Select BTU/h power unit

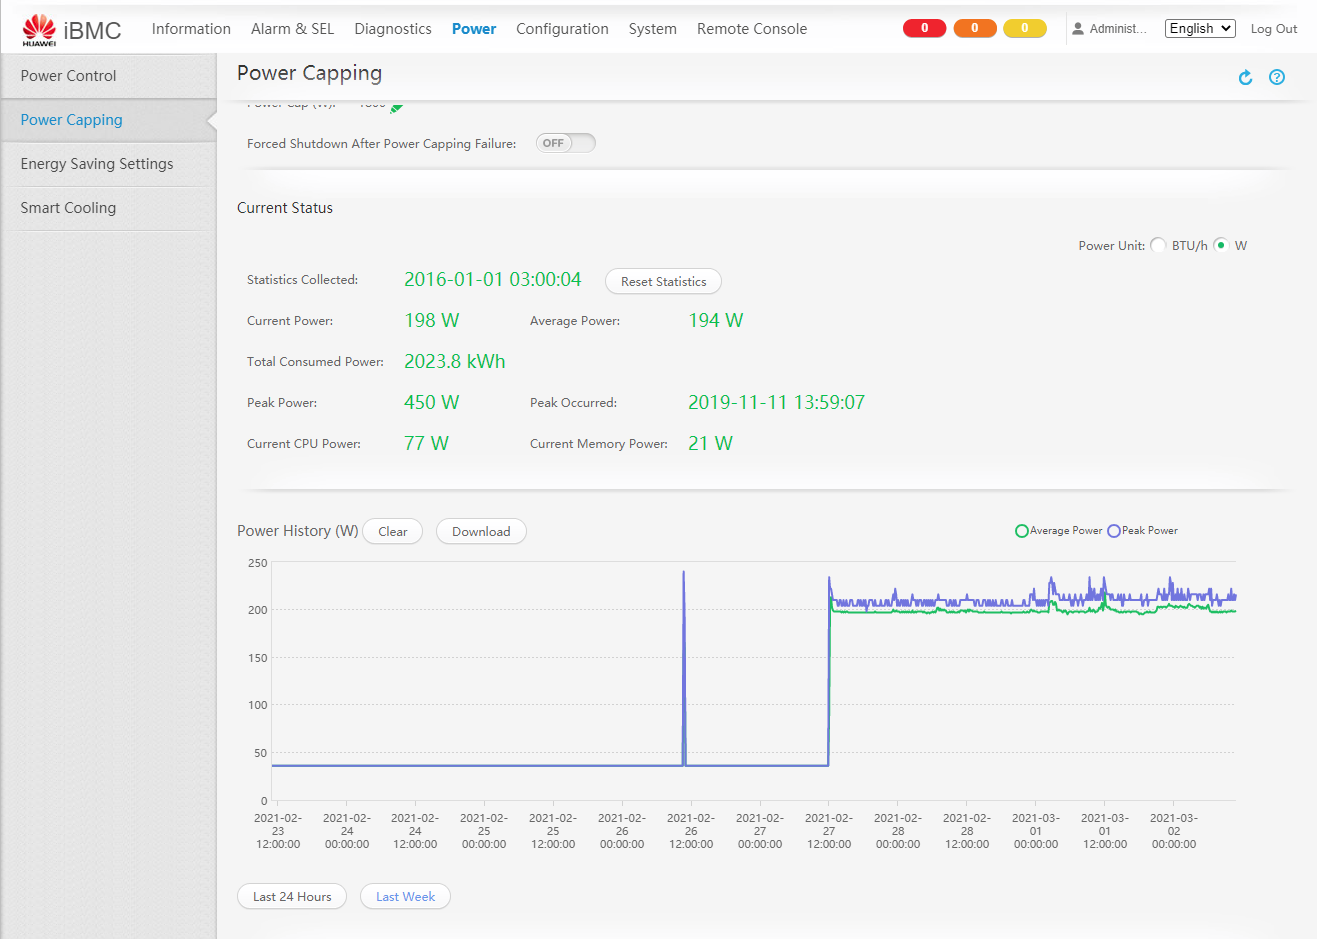[1158, 245]
